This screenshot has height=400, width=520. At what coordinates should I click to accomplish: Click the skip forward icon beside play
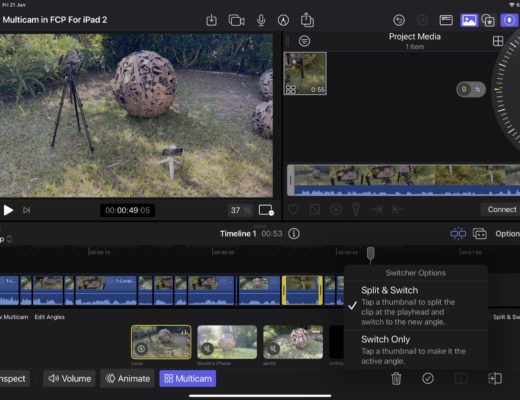[27, 210]
